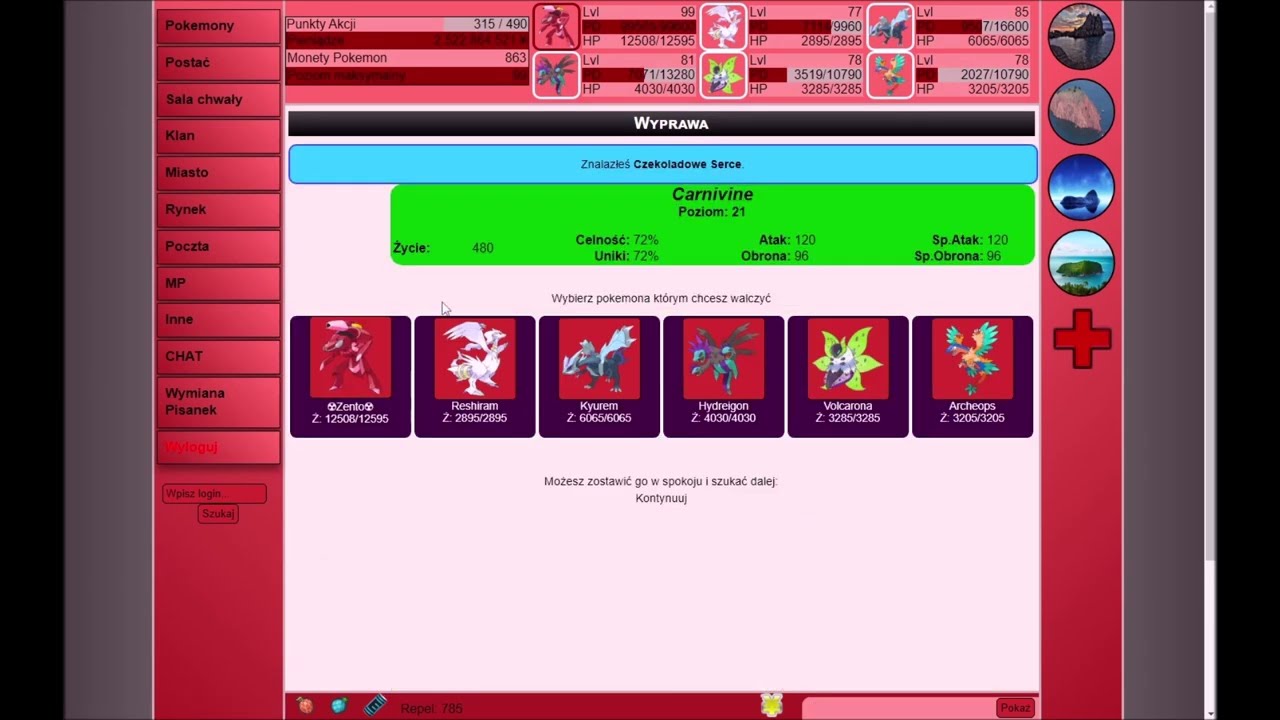Click the 'Repel: 785' counter
1280x720 pixels.
(x=431, y=708)
